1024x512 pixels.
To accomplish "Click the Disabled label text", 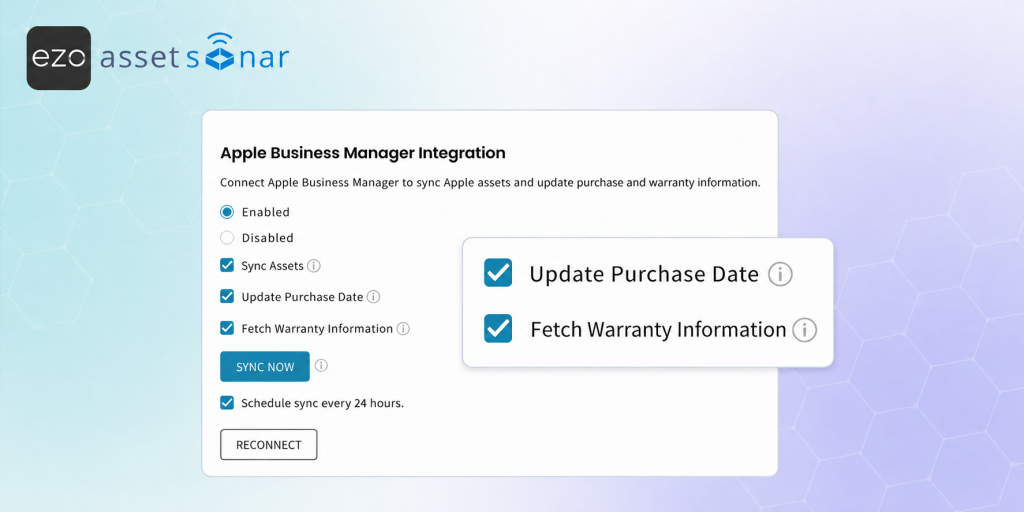I will [x=268, y=238].
